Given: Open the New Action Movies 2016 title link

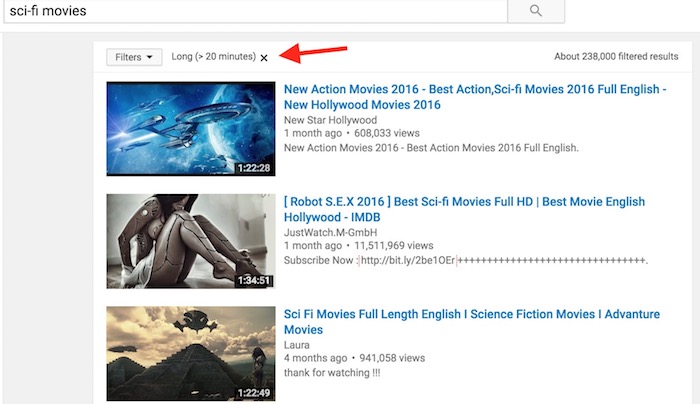Looking at the screenshot, I should click(475, 97).
